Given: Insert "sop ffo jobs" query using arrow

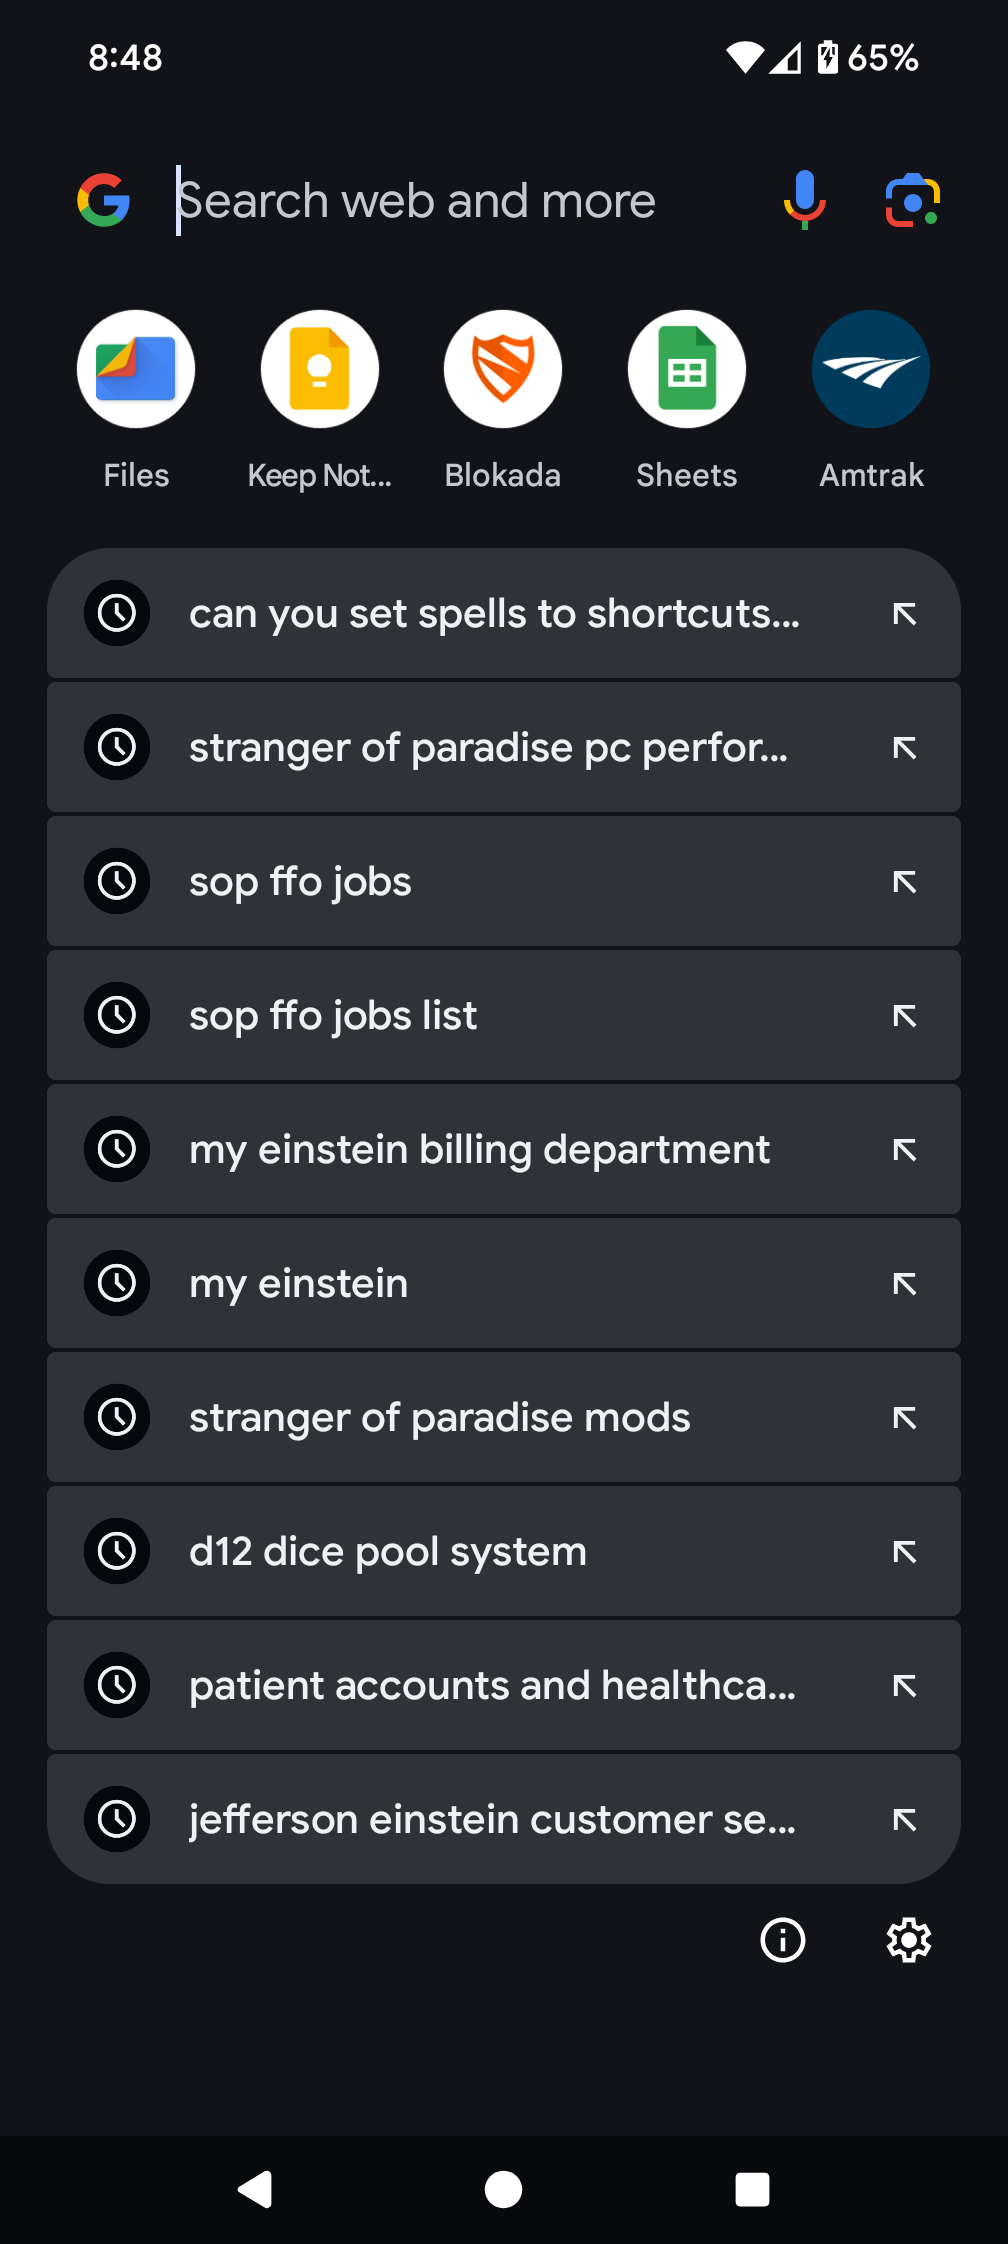Looking at the screenshot, I should [x=904, y=882].
